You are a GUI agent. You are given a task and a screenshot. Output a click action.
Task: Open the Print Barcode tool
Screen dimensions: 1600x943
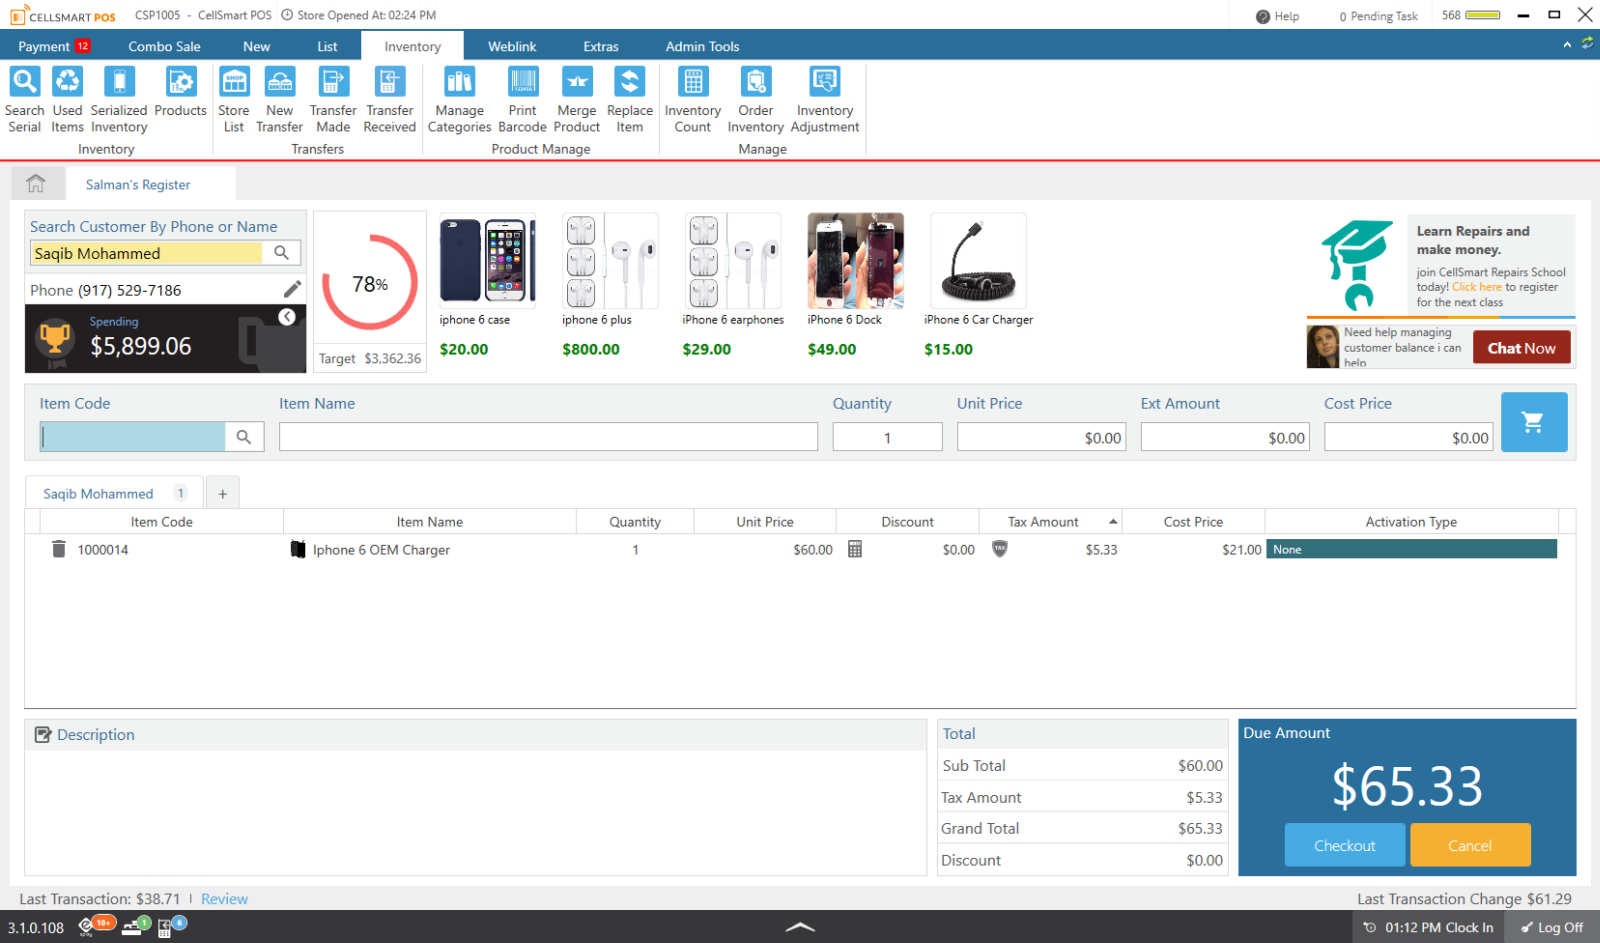tap(522, 97)
